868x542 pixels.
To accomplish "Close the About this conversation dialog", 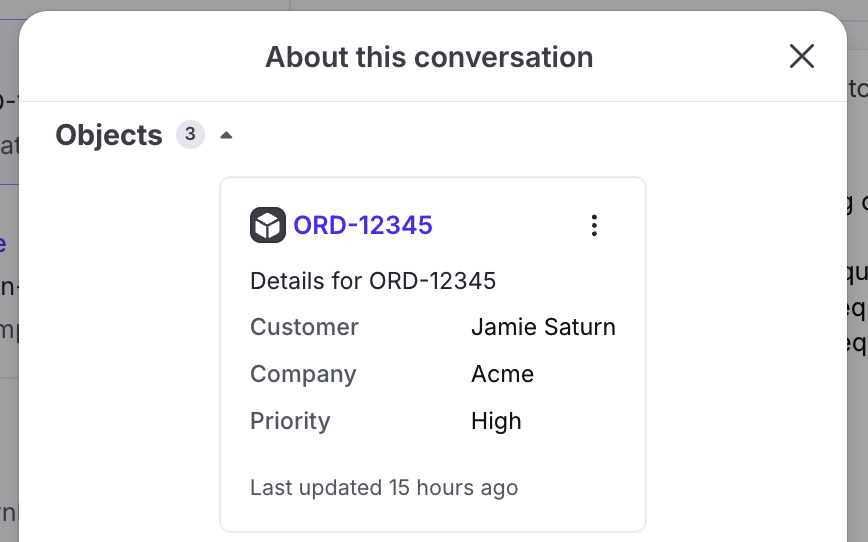I will click(802, 56).
